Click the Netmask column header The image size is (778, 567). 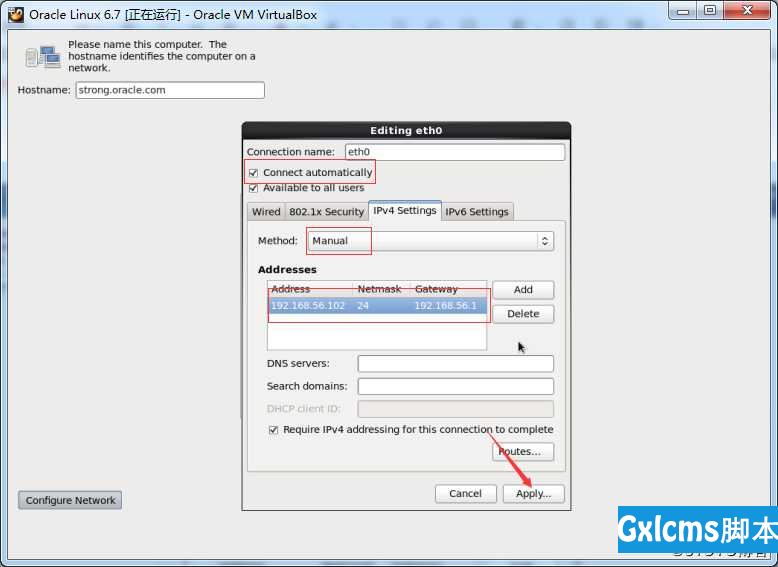click(x=380, y=289)
